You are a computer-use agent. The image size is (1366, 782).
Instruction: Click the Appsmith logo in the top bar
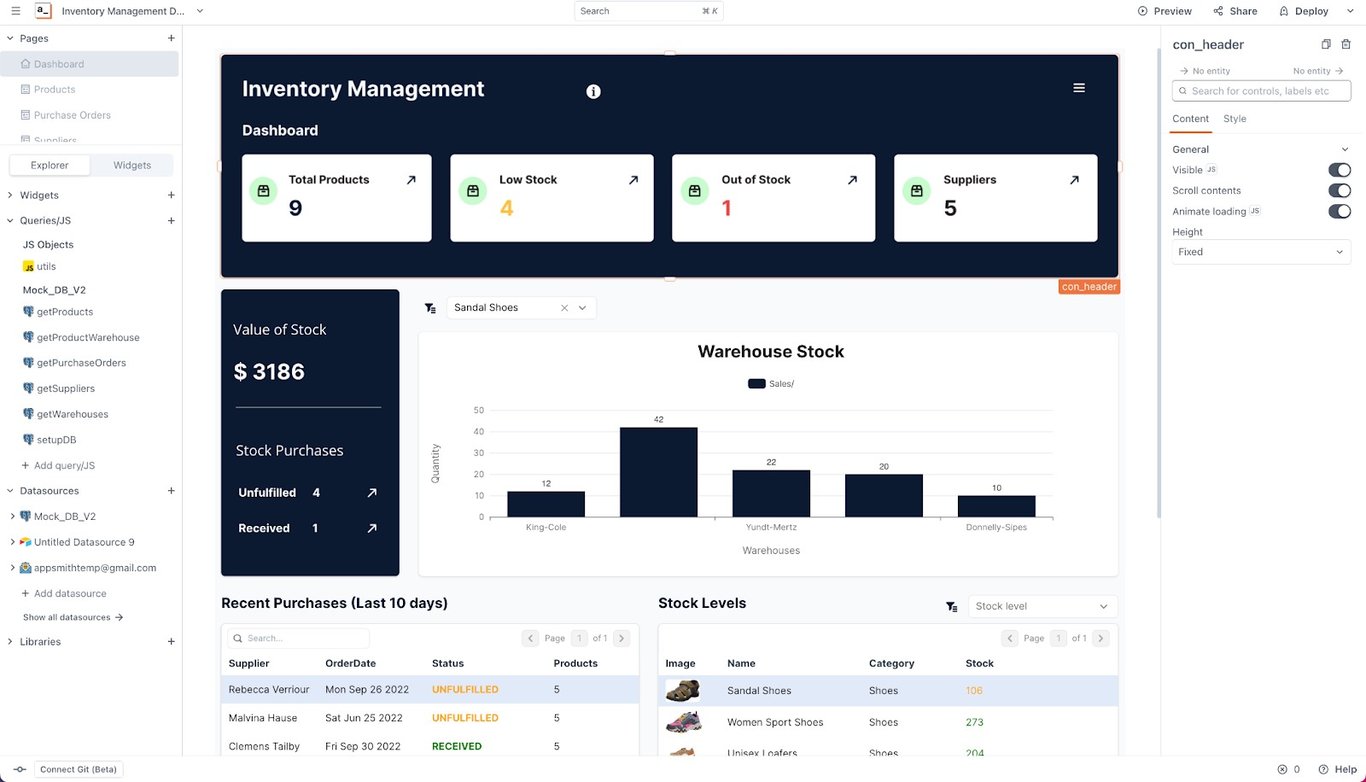(x=42, y=11)
